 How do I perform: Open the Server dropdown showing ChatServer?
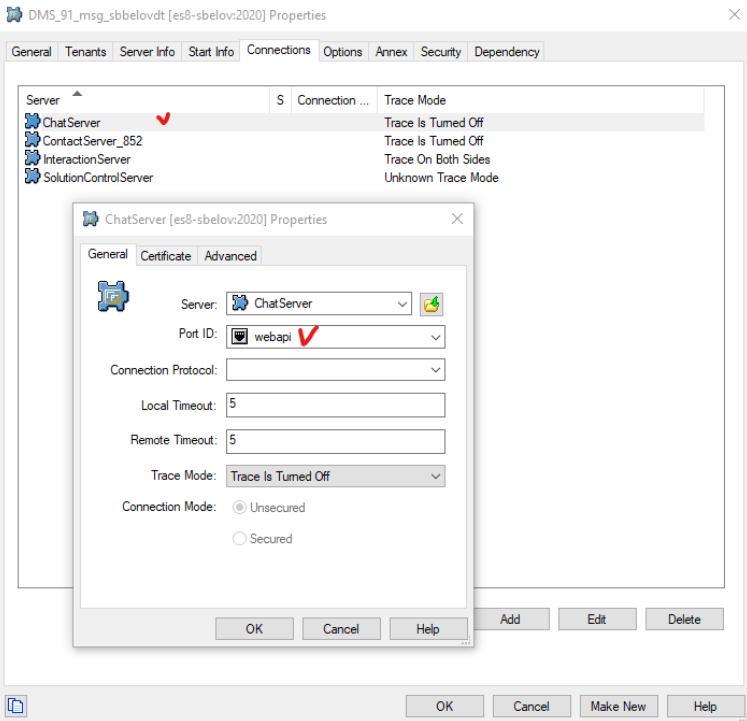click(402, 304)
